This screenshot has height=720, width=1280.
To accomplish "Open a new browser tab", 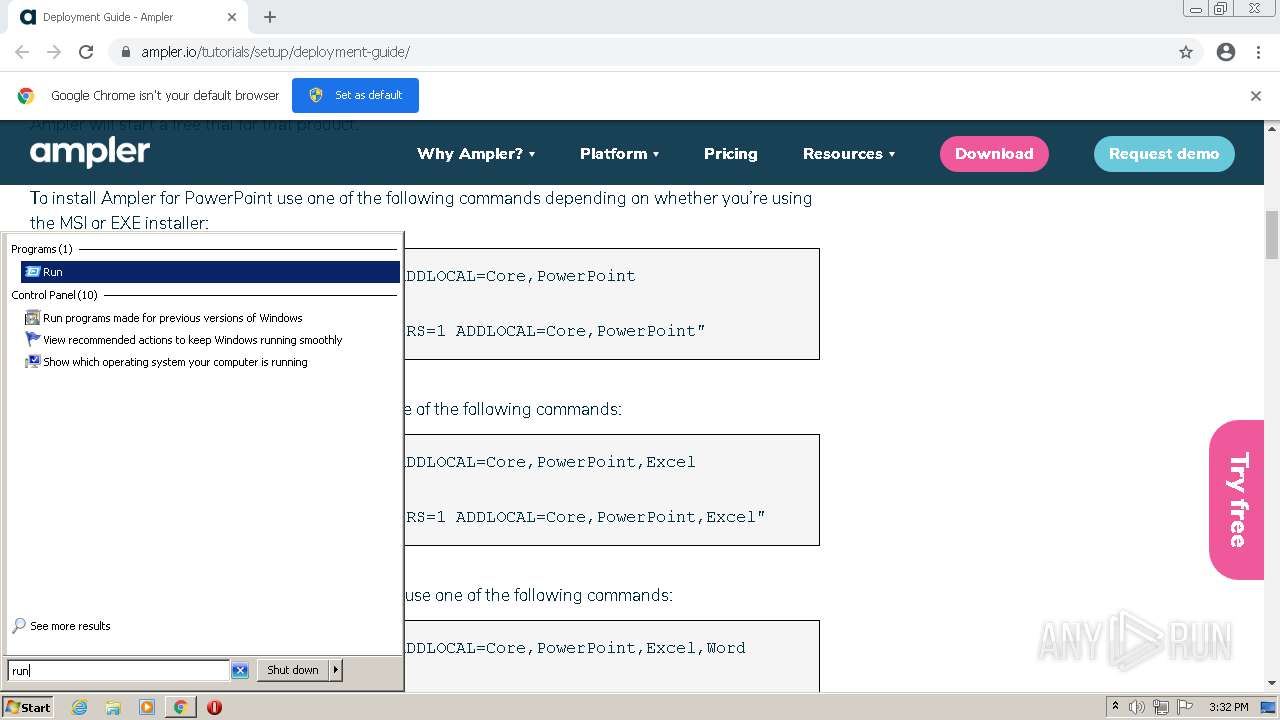I will click(270, 17).
